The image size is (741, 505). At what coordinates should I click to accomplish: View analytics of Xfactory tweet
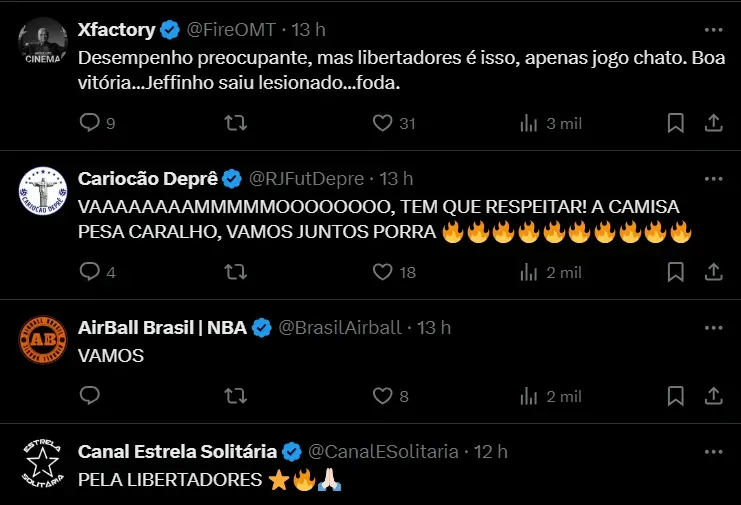tap(527, 123)
